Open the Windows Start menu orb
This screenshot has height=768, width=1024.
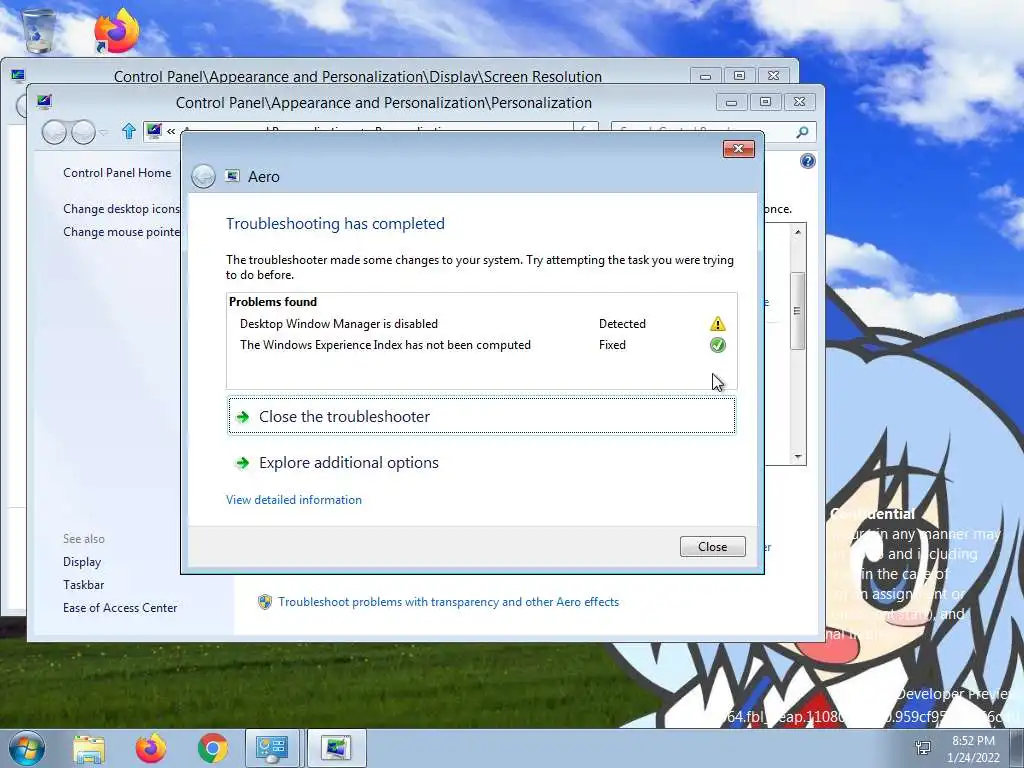(26, 748)
